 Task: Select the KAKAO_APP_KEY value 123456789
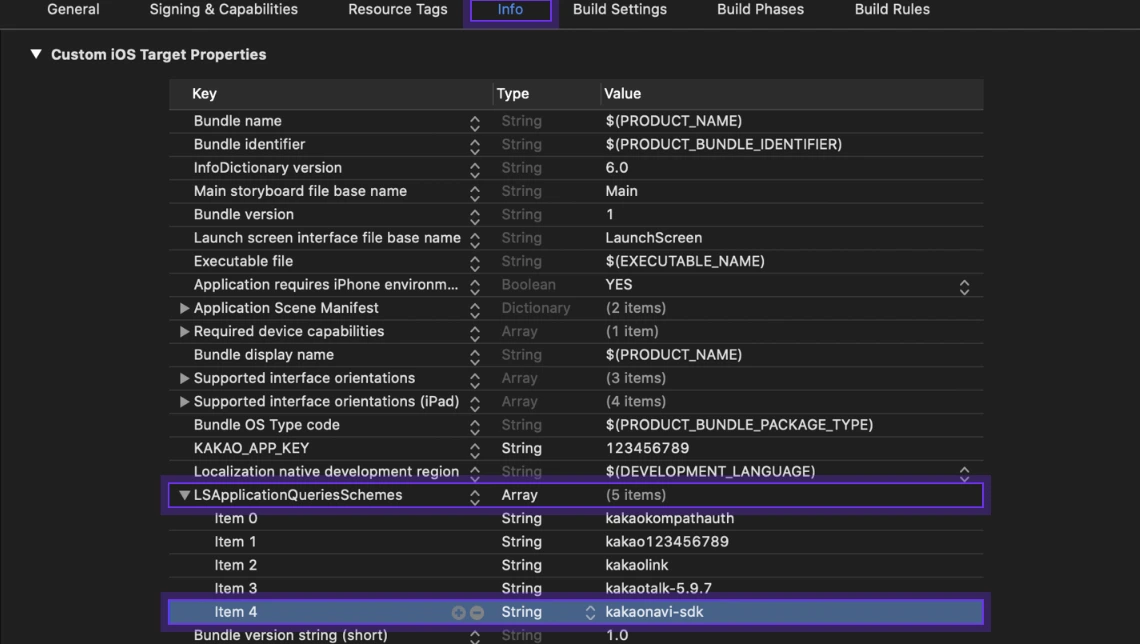(647, 448)
